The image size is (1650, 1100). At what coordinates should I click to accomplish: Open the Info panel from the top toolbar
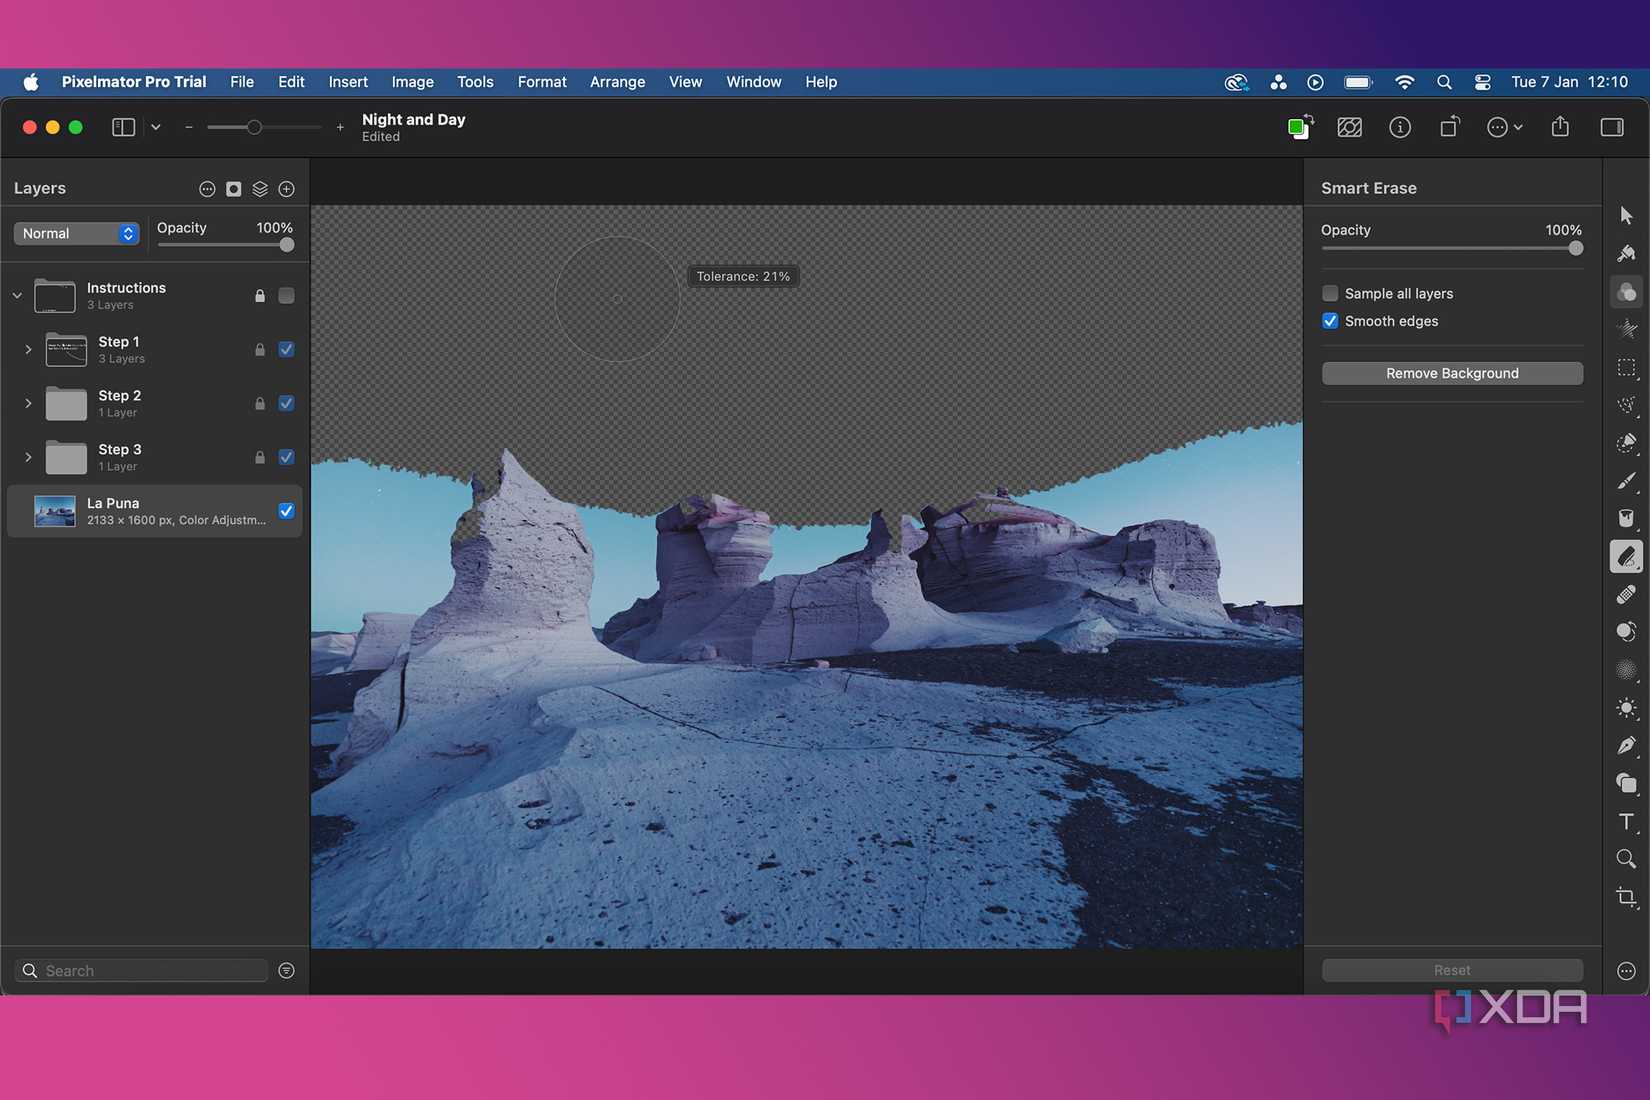pos(1399,127)
